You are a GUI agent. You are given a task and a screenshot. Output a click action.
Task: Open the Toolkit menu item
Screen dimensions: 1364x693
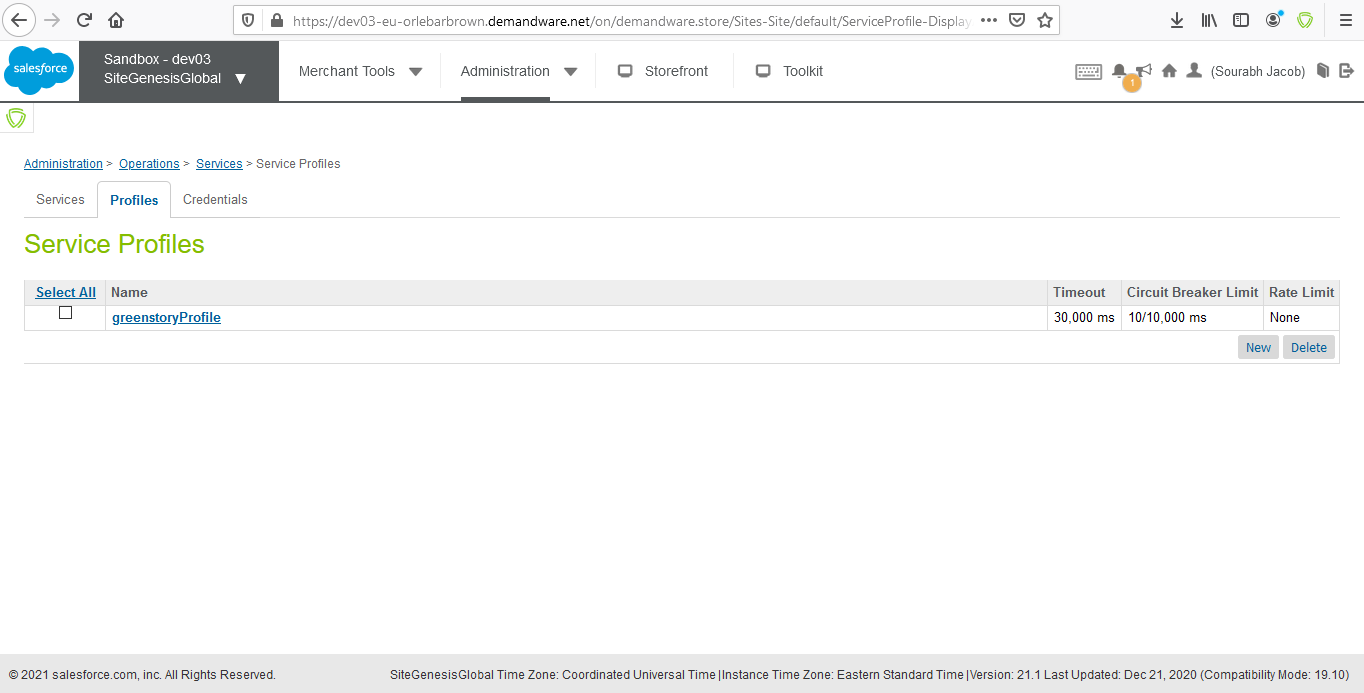click(x=790, y=71)
